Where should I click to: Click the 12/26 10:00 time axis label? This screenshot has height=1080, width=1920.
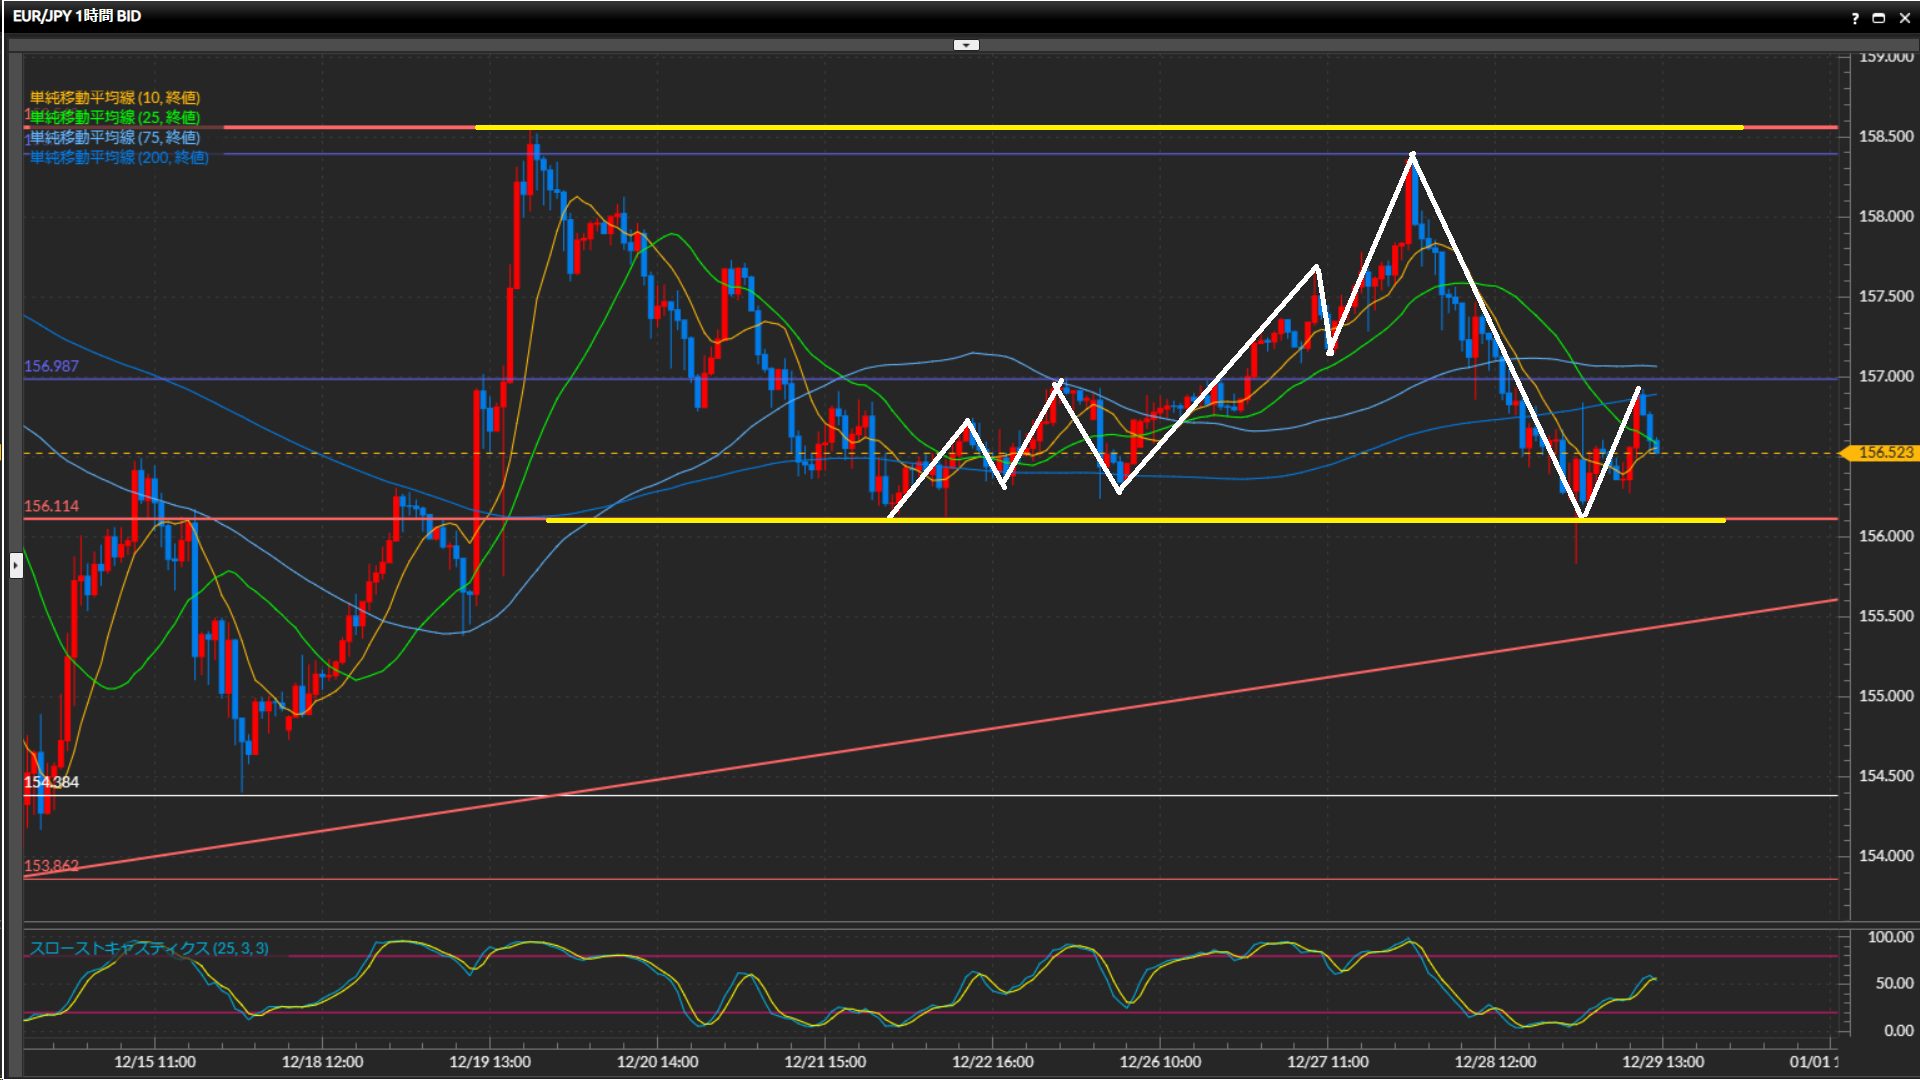coord(1160,1062)
